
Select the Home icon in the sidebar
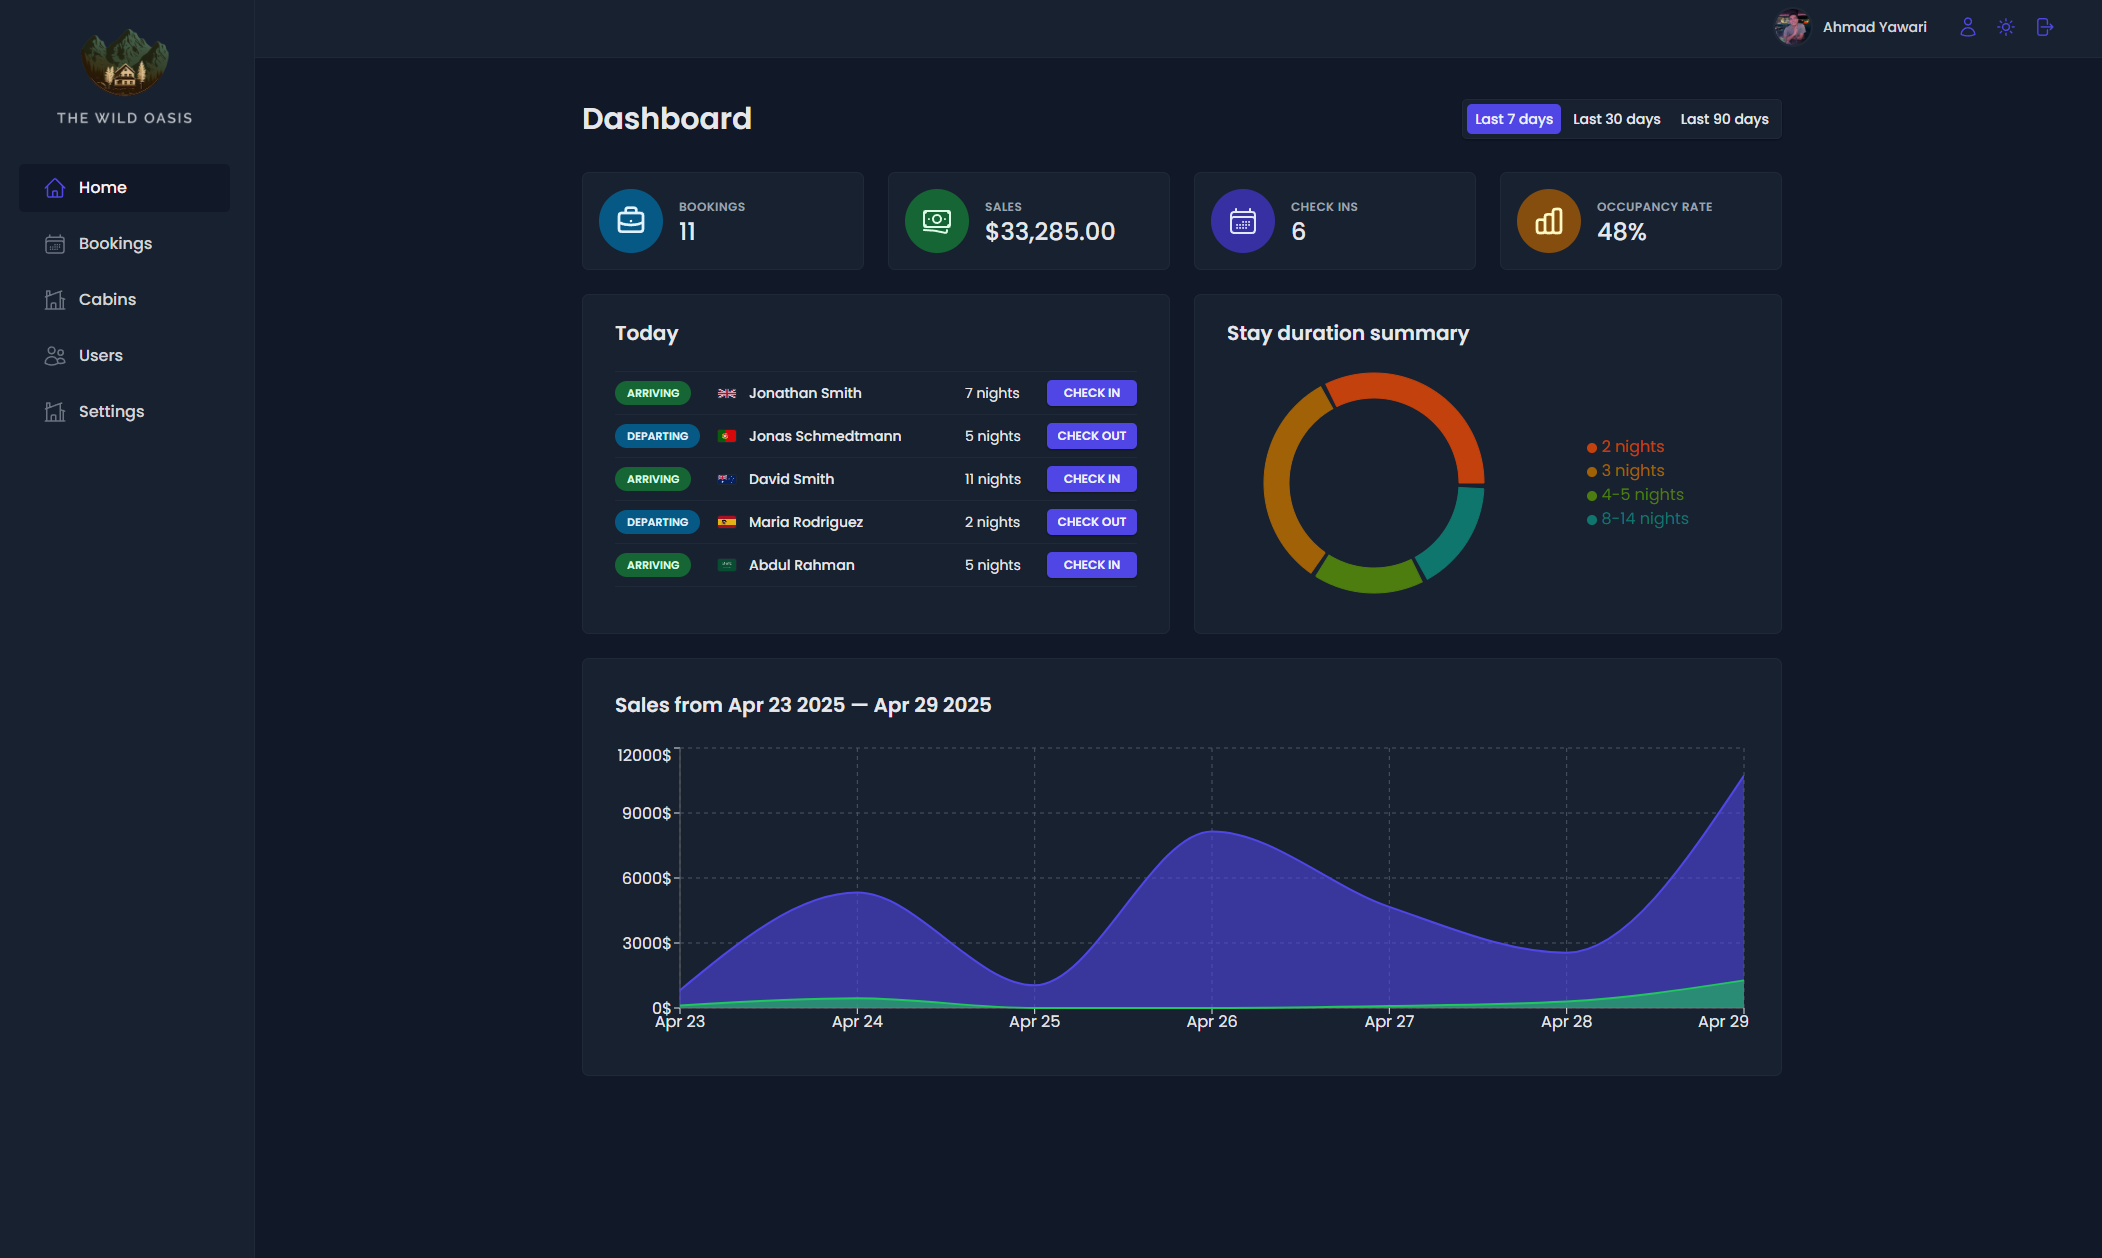(55, 187)
